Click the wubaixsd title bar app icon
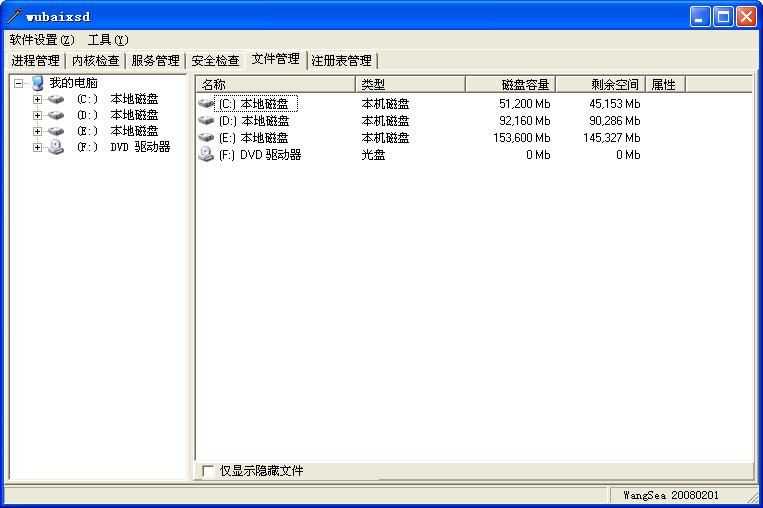The image size is (763, 508). 14,16
